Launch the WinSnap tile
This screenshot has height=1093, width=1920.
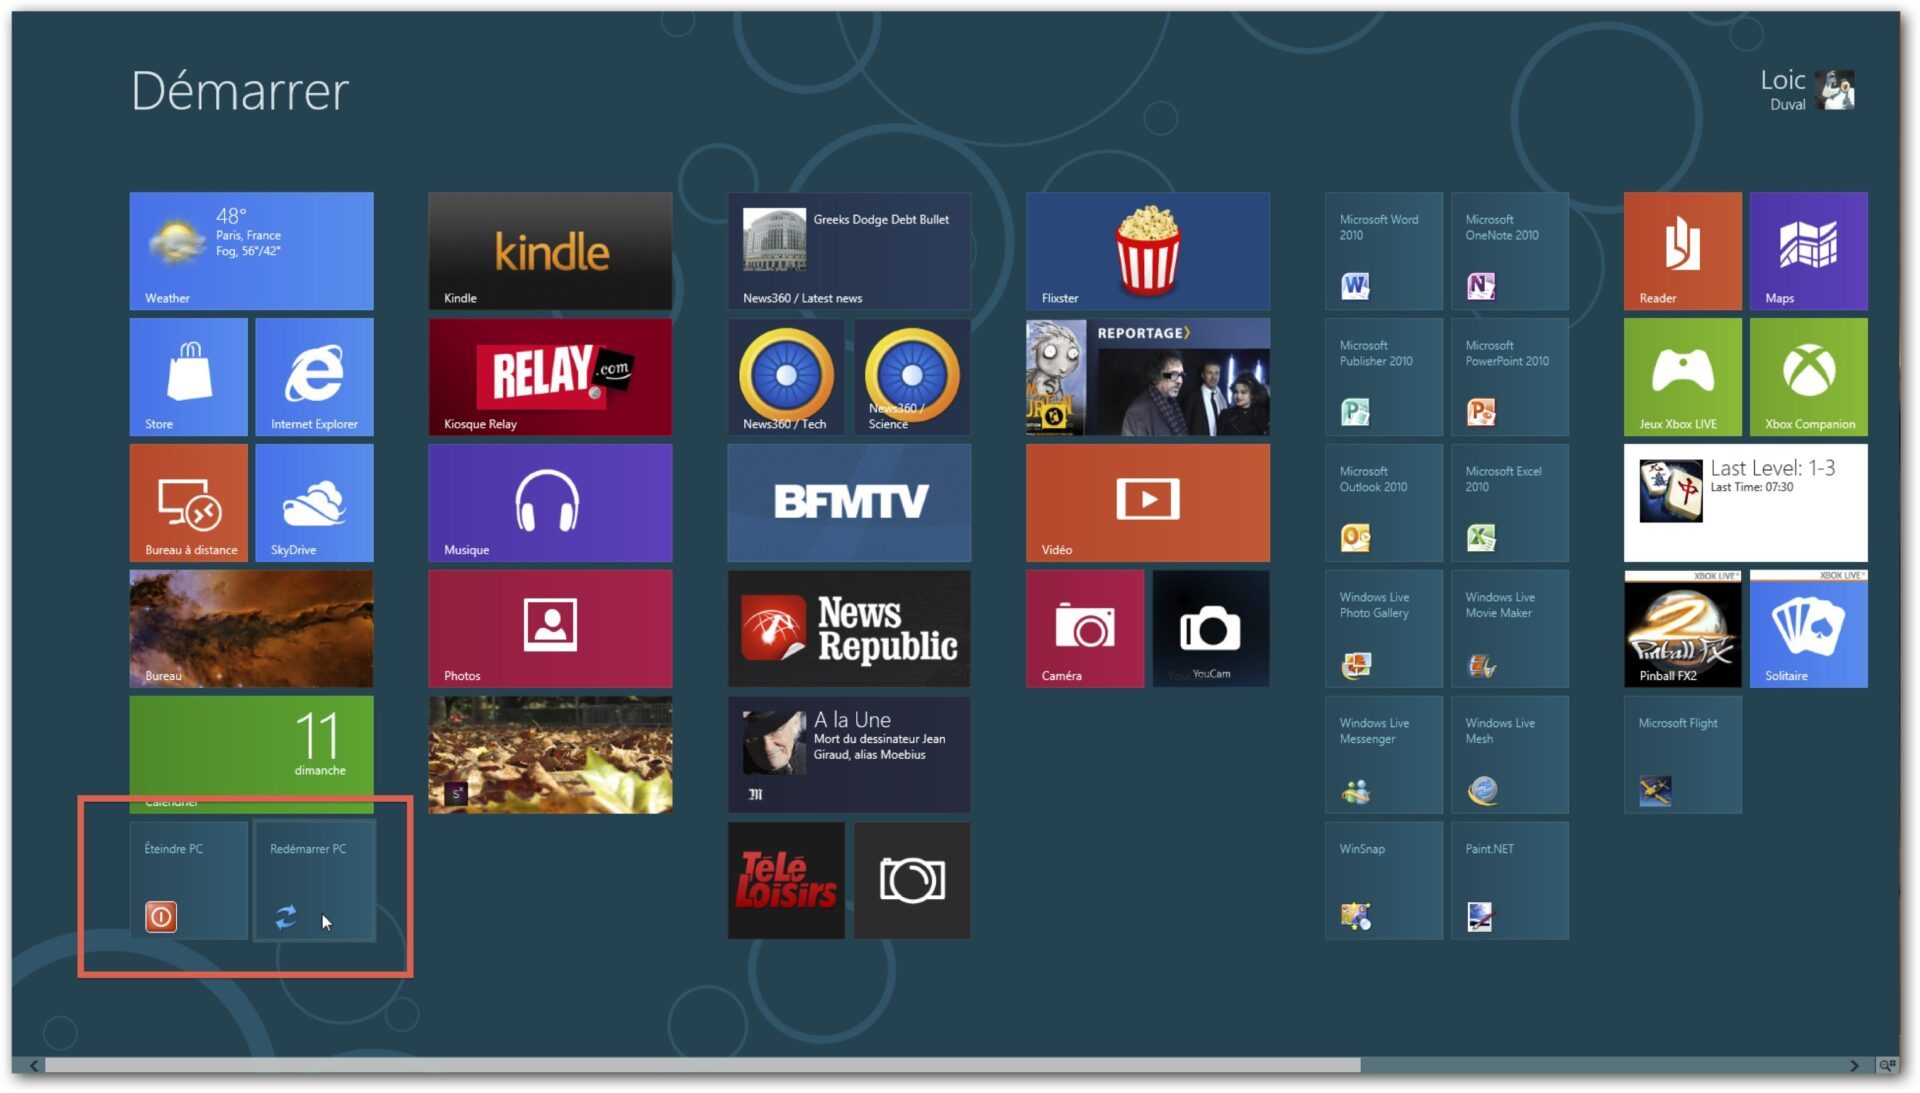point(1384,881)
